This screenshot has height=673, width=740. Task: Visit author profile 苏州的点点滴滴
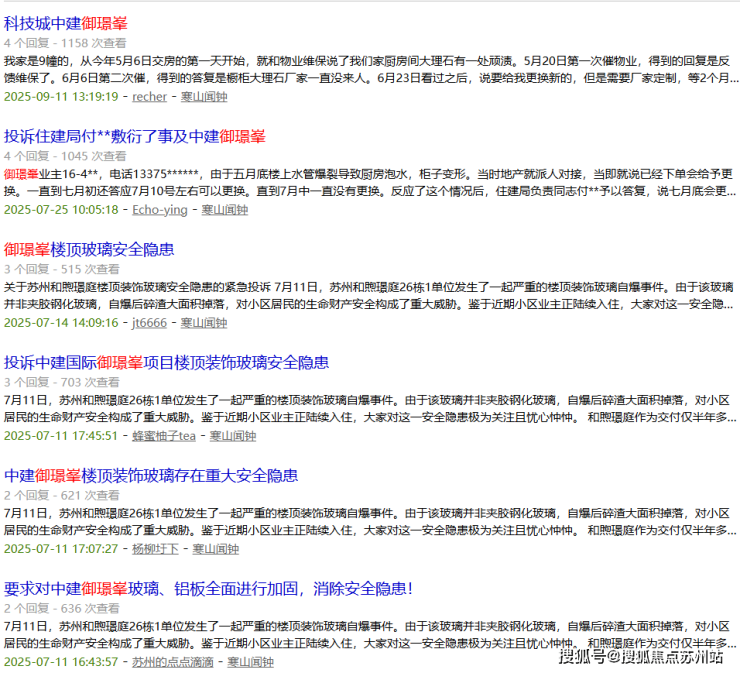pos(173,662)
